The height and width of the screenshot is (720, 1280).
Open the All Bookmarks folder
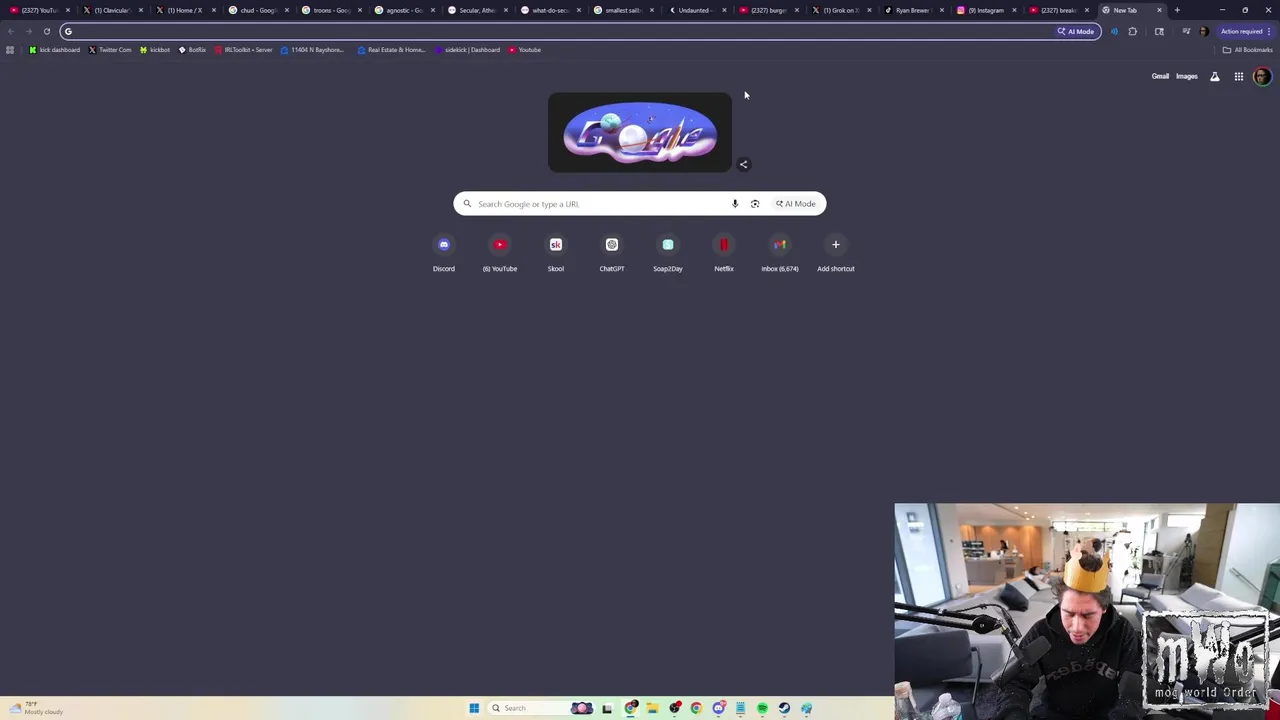click(x=1247, y=50)
